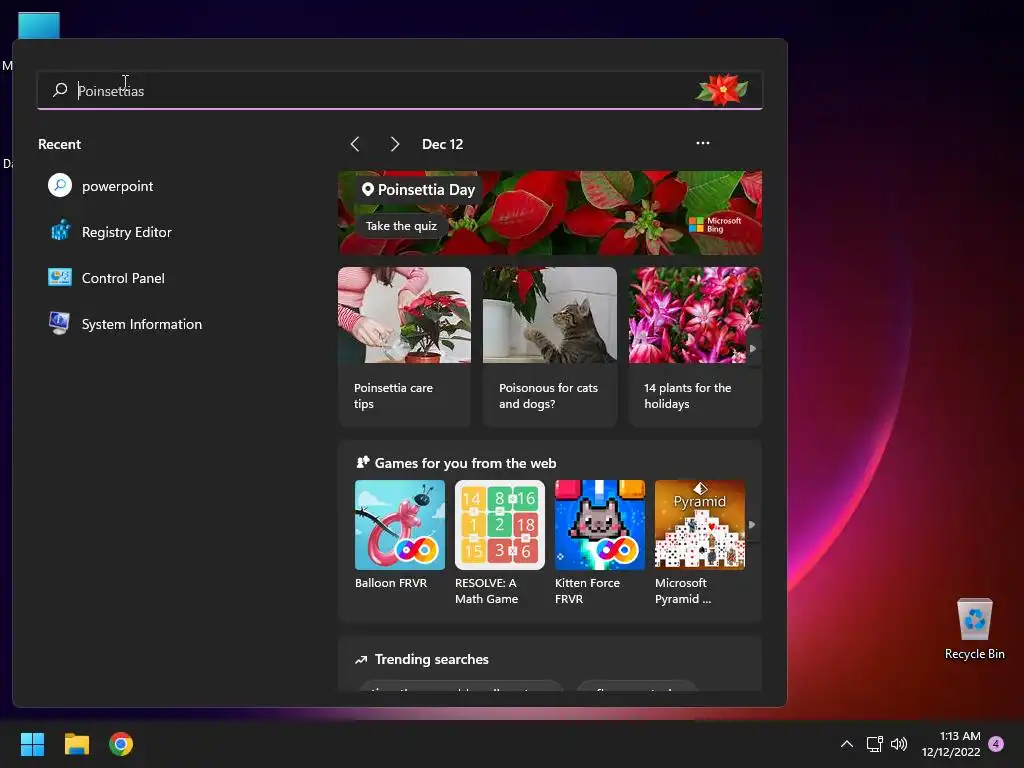
Task: Show more poinsettia cards arrow
Action: pyautogui.click(x=753, y=349)
